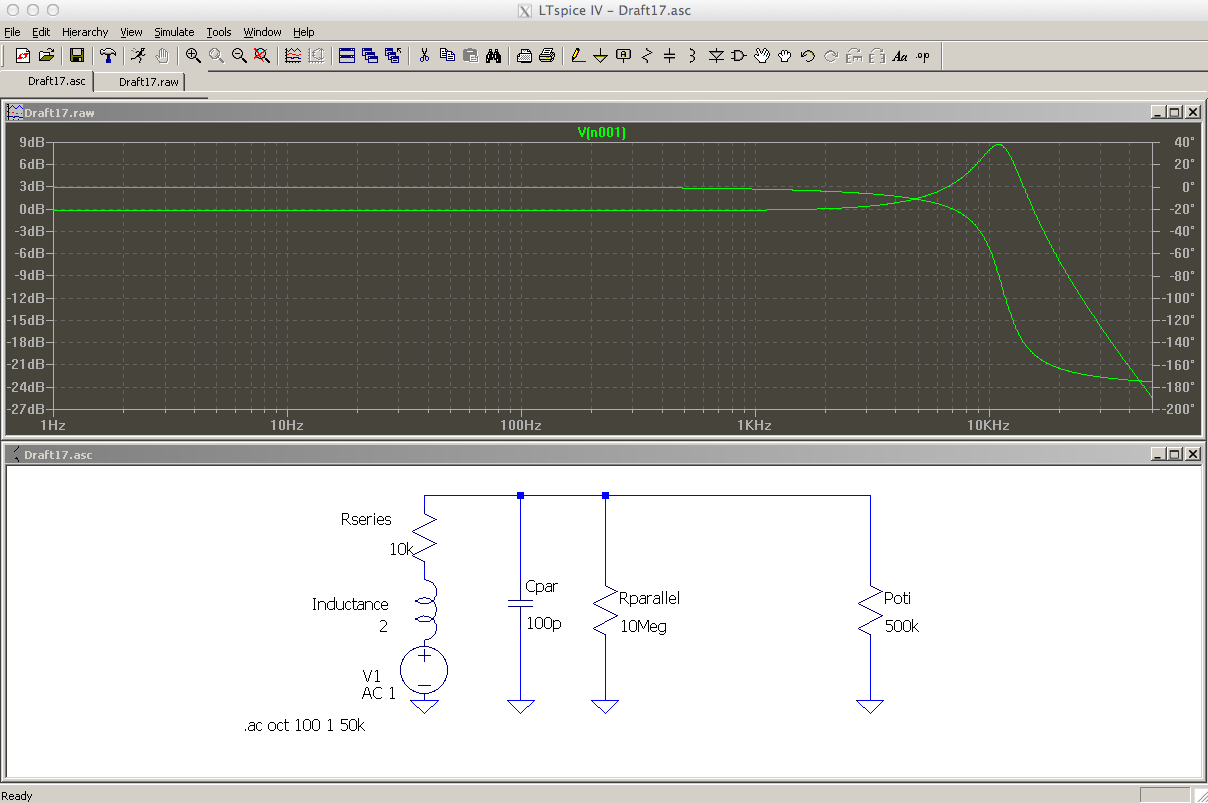The image size is (1208, 803).
Task: Tile windows horizontally icon
Action: 347,56
